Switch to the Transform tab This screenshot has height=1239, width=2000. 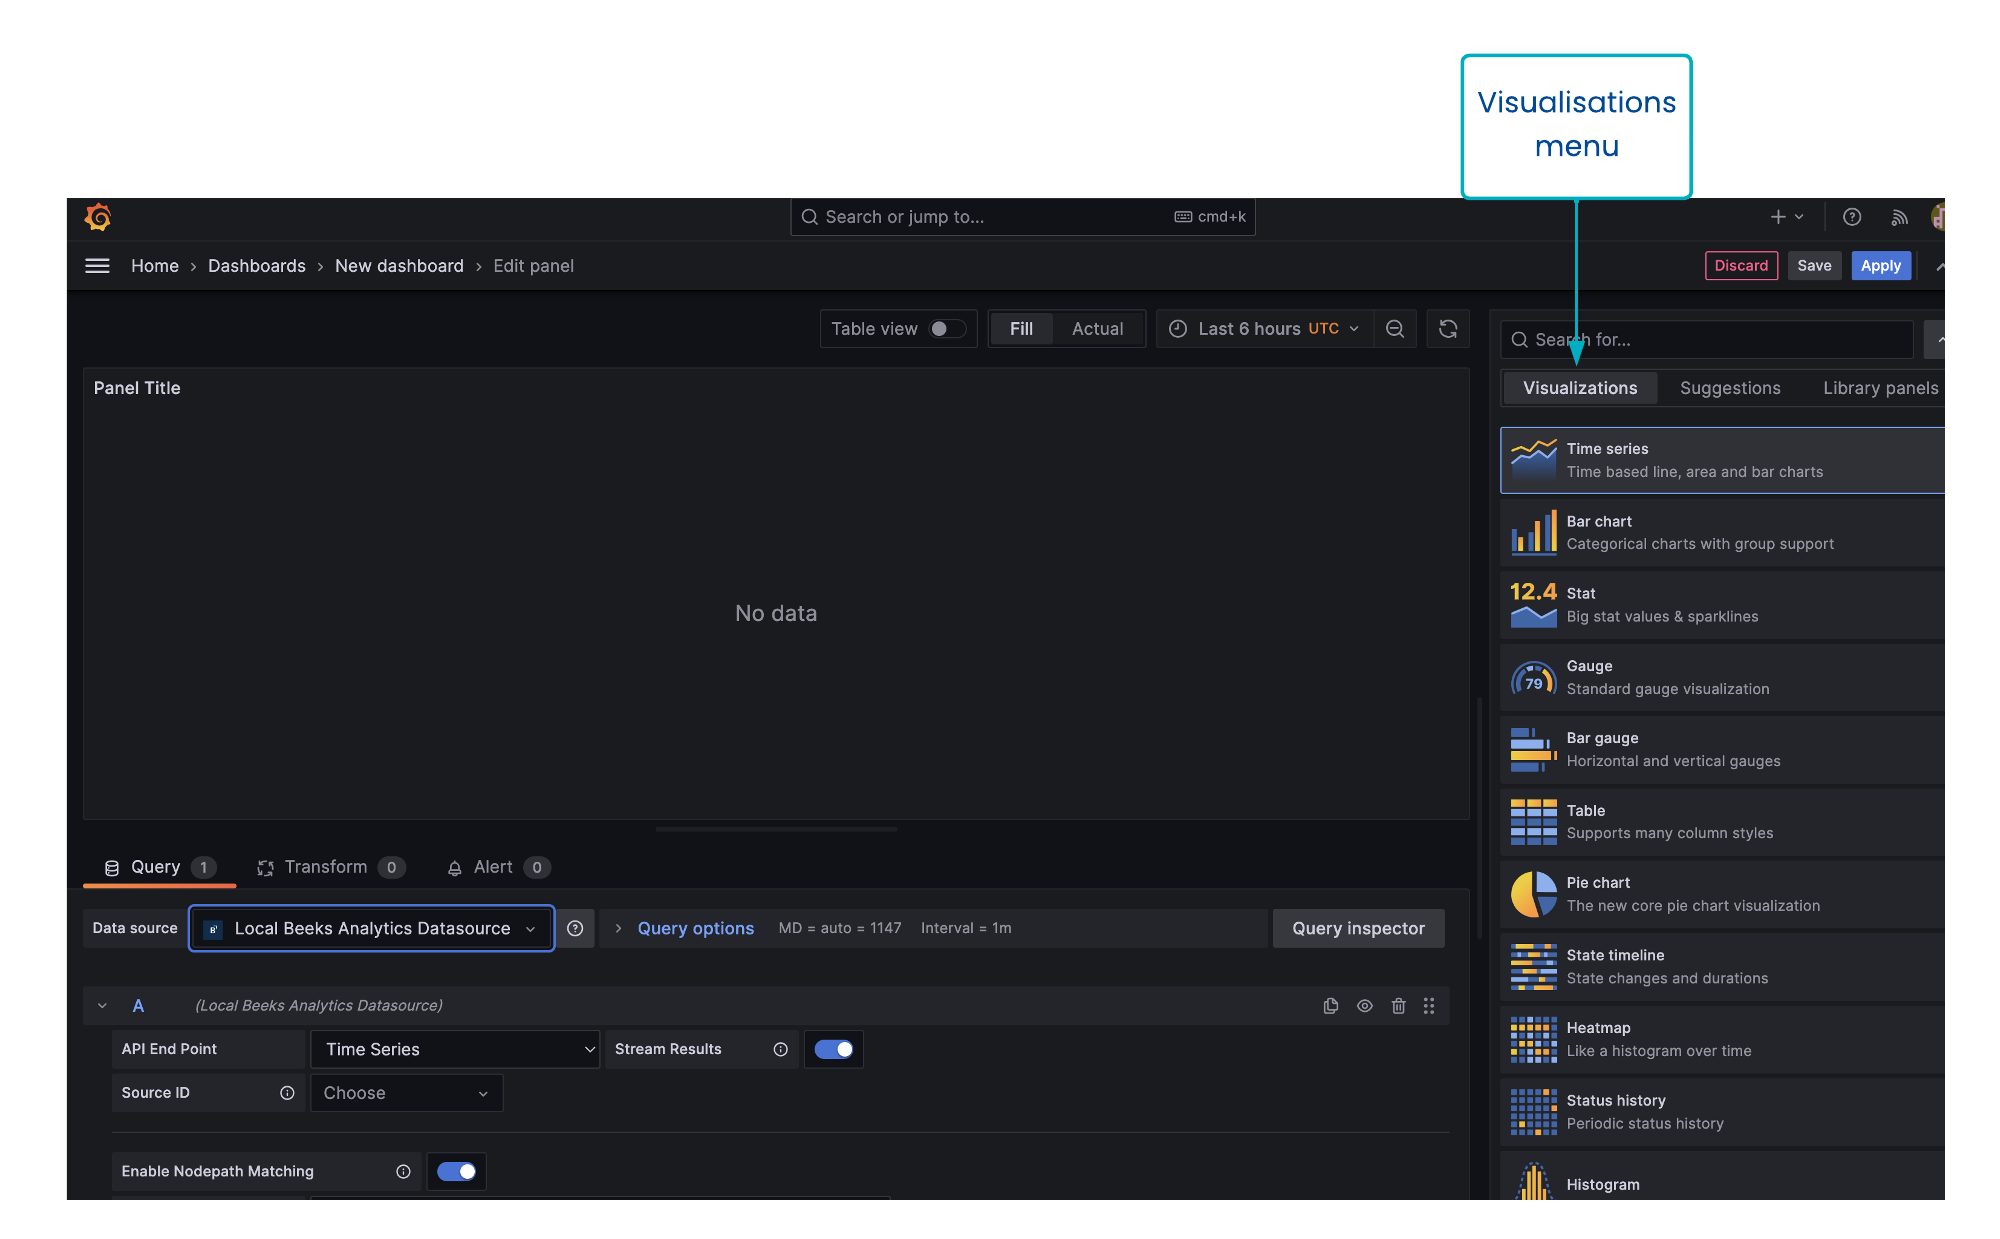330,867
